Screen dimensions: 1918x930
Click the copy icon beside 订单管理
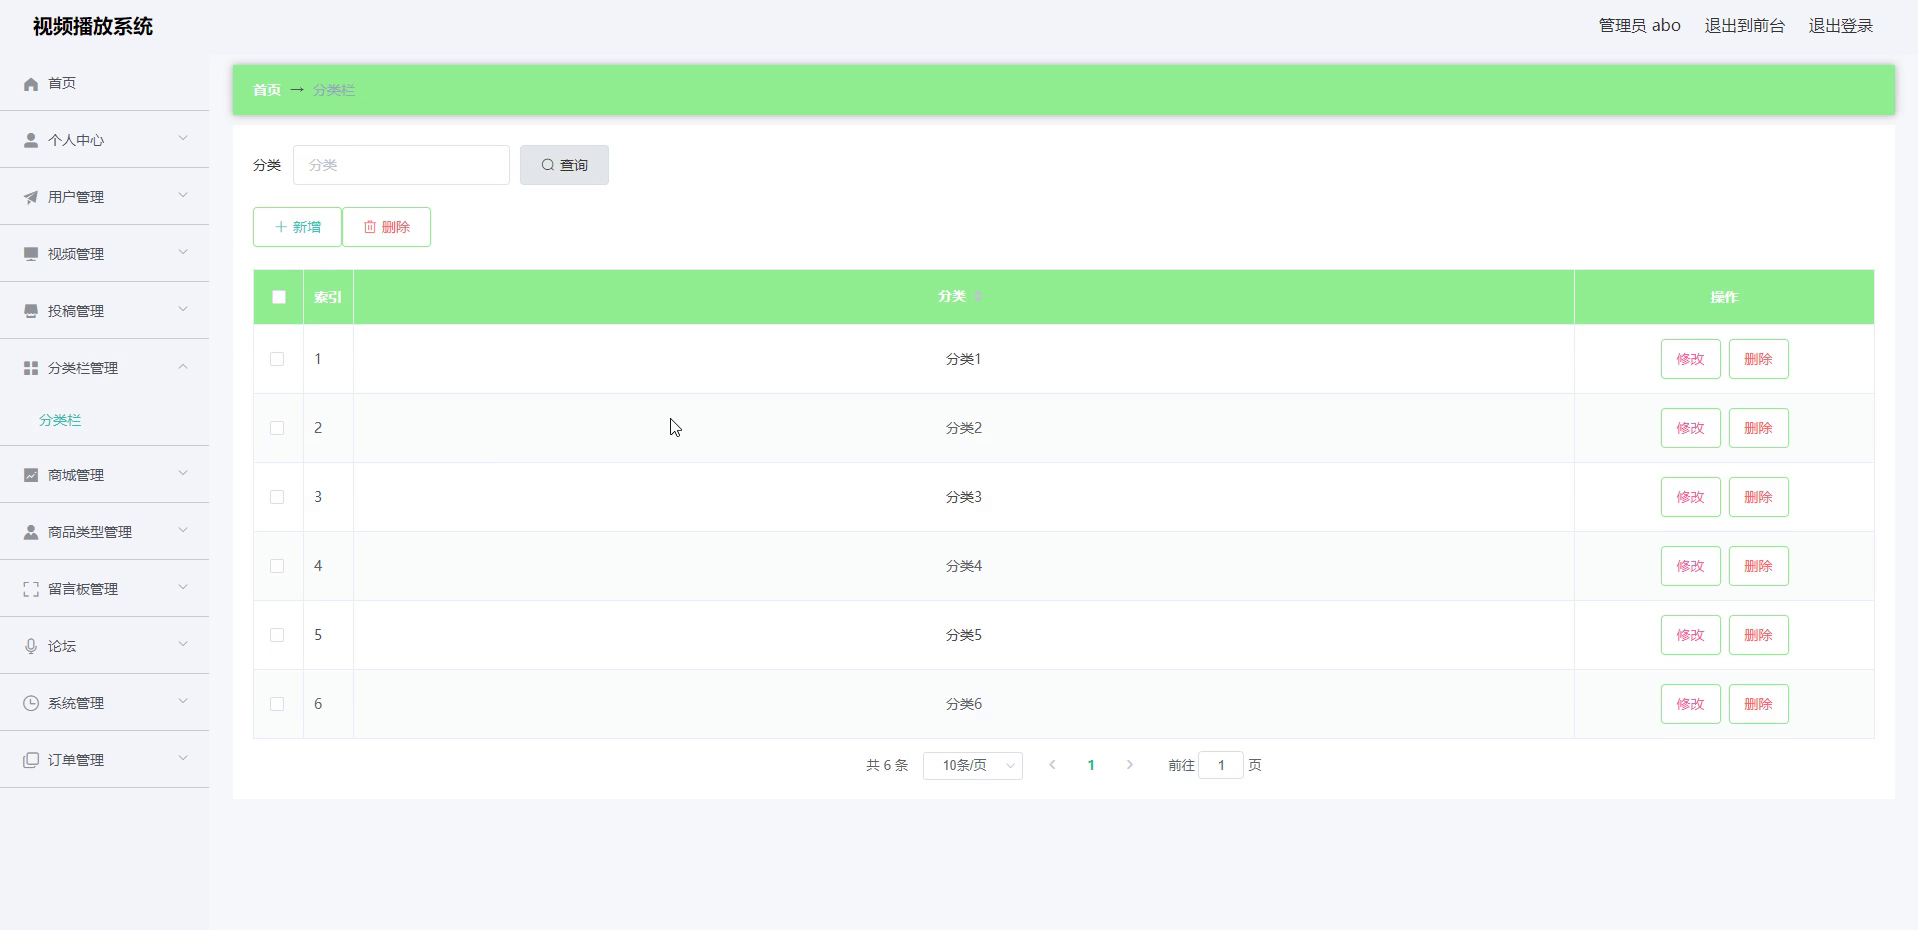coord(31,761)
